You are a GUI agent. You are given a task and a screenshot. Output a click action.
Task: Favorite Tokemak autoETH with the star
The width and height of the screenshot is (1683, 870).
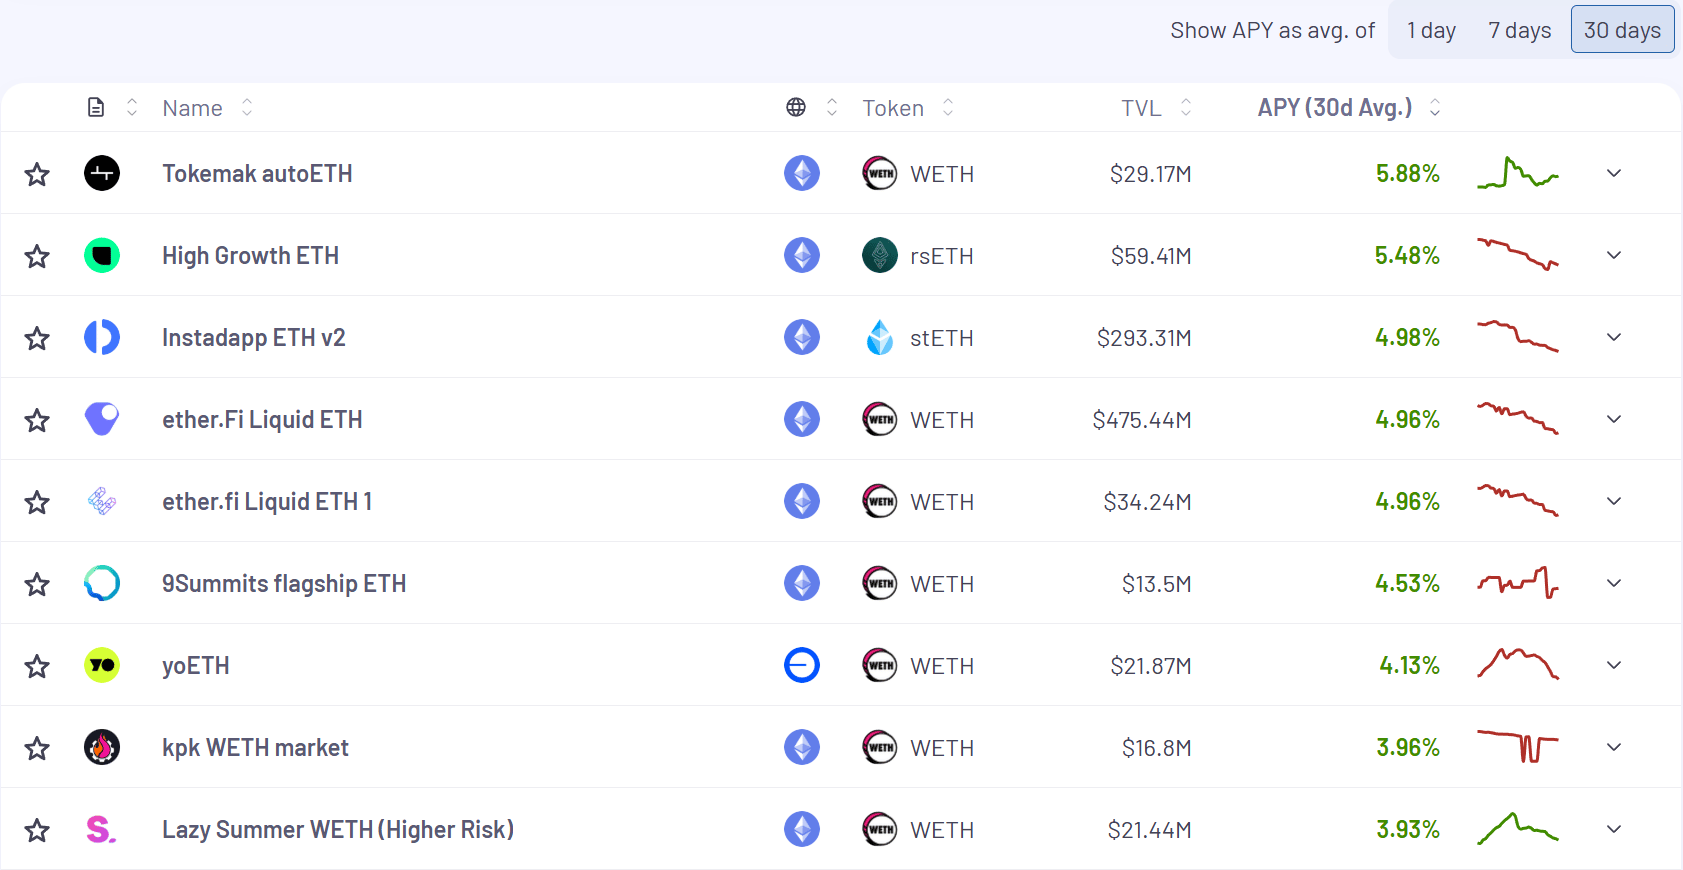(37, 174)
